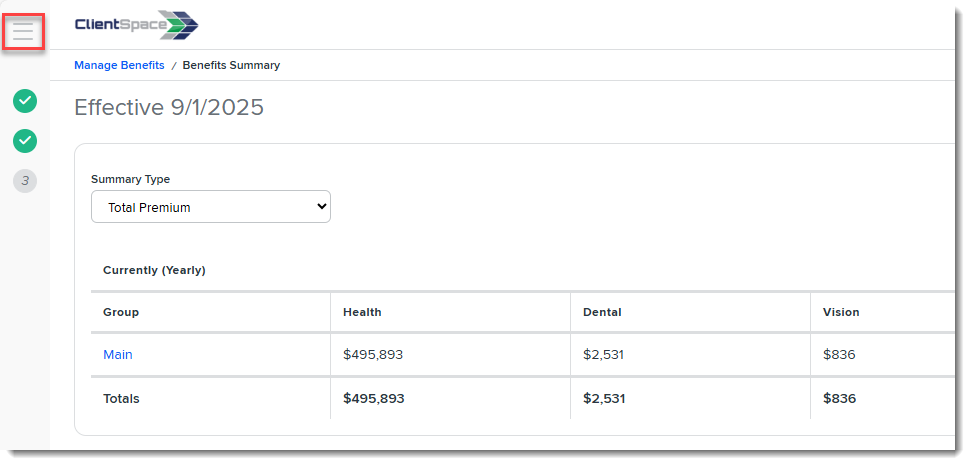Click the Total Premium dropdown arrow

coord(321,207)
